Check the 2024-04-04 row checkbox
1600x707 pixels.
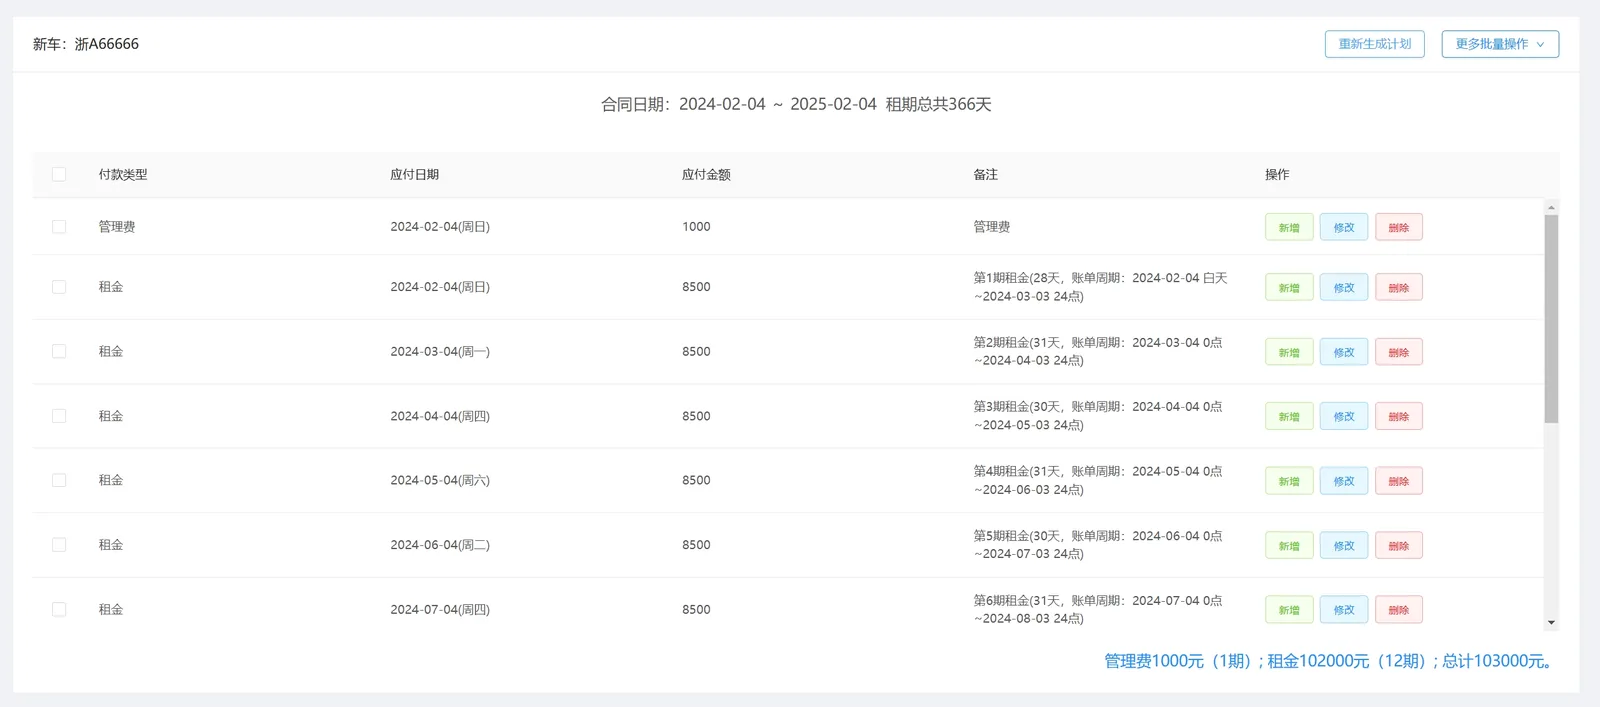pyautogui.click(x=59, y=416)
